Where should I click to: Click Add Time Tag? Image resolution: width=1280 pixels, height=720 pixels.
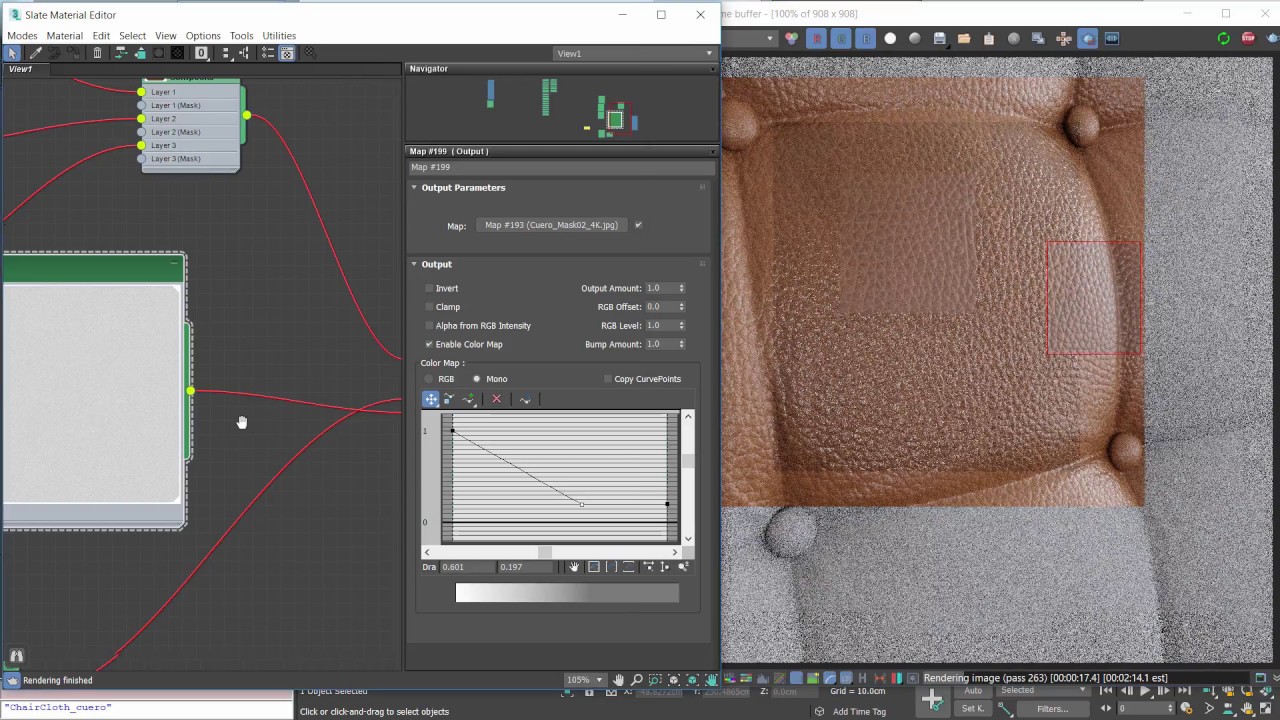[x=859, y=712]
